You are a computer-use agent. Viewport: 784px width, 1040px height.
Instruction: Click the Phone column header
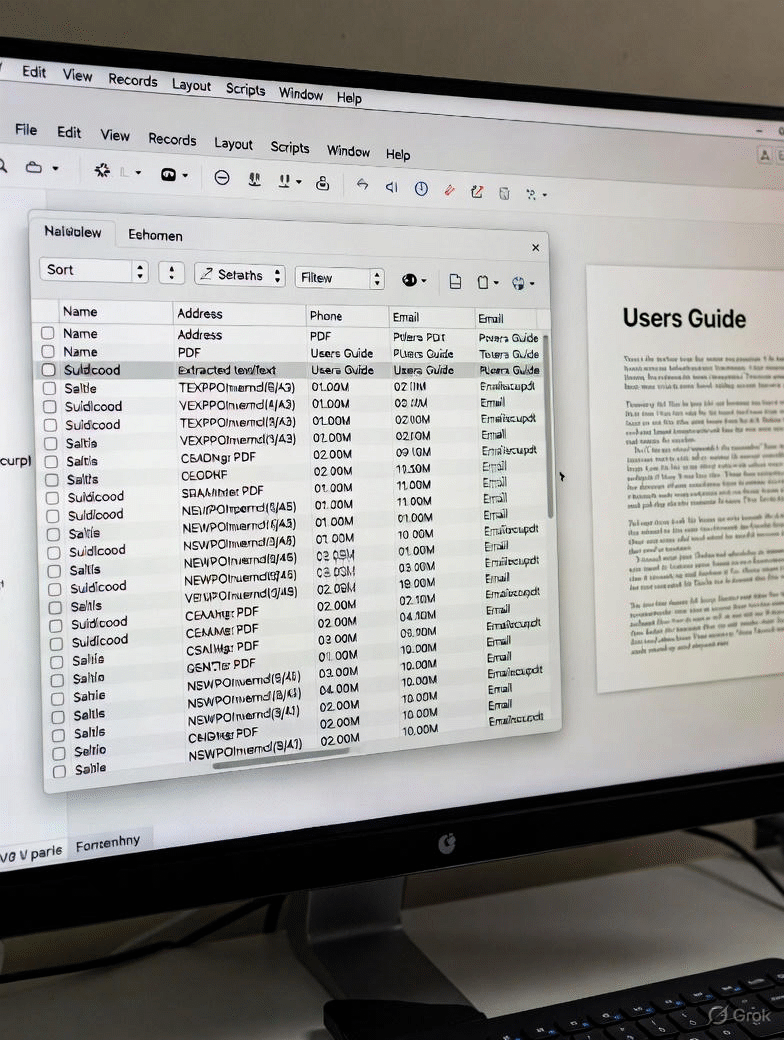click(x=326, y=316)
